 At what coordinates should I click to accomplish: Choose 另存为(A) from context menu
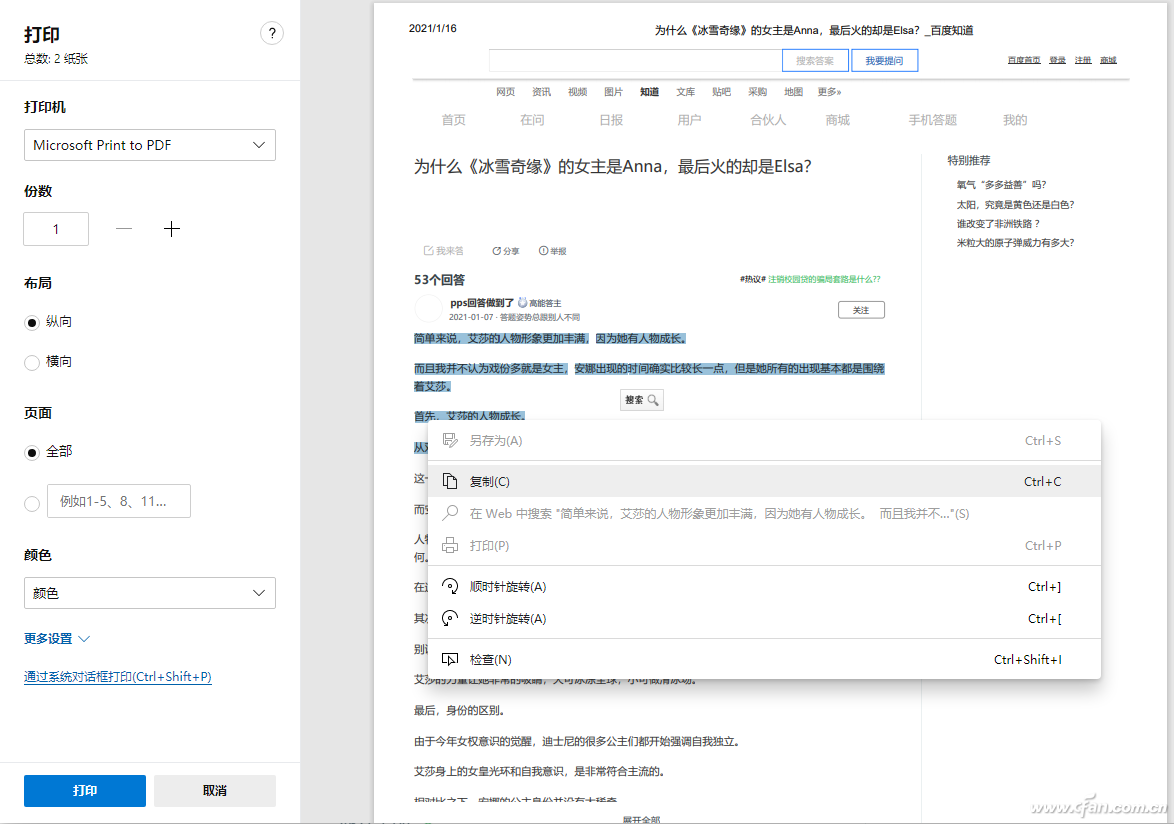pos(764,440)
